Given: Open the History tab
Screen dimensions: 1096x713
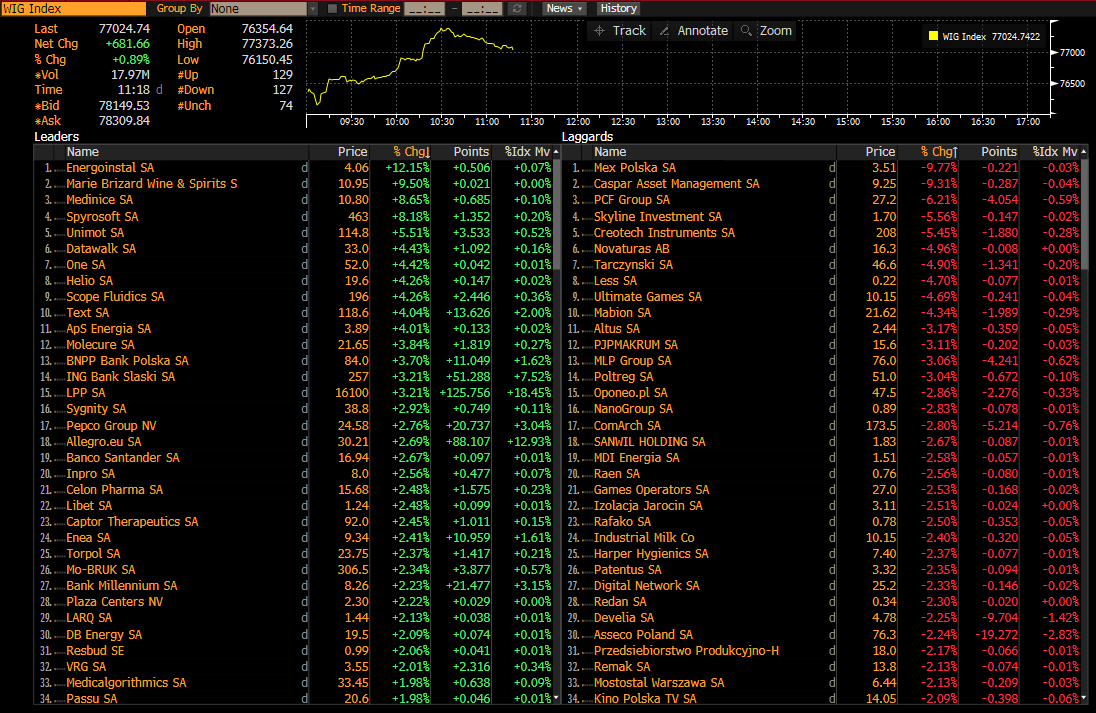Looking at the screenshot, I should (x=618, y=8).
